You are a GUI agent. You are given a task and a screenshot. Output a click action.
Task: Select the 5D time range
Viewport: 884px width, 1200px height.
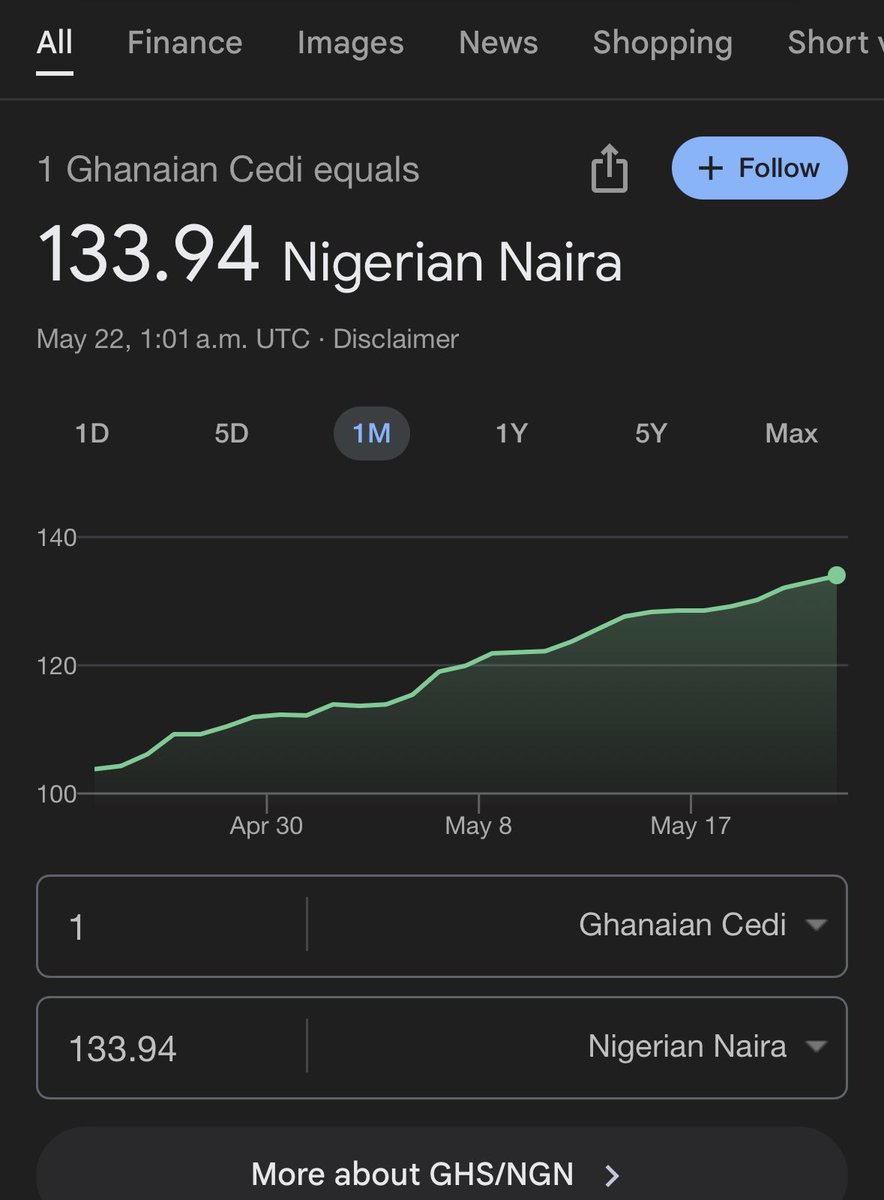pos(231,433)
